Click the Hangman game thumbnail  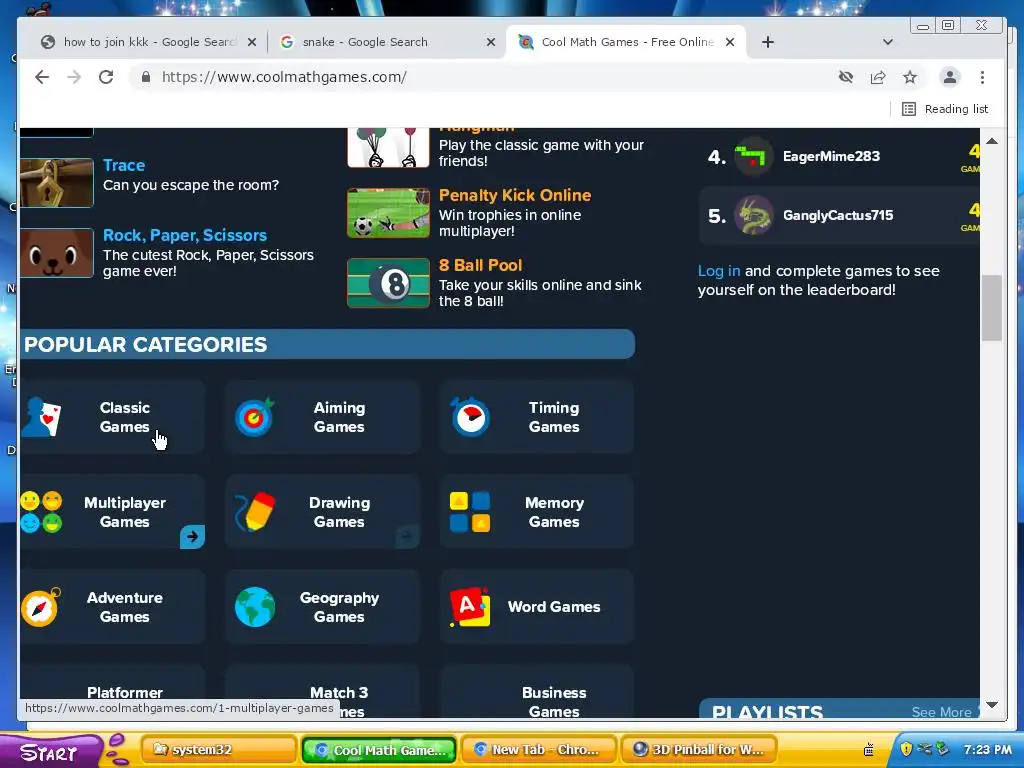pos(389,147)
